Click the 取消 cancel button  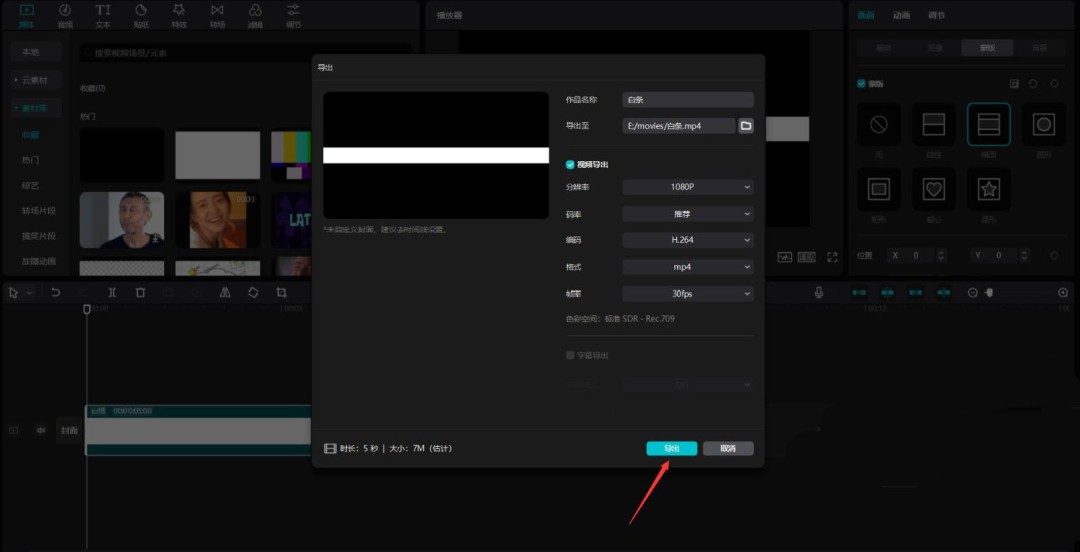(x=728, y=448)
